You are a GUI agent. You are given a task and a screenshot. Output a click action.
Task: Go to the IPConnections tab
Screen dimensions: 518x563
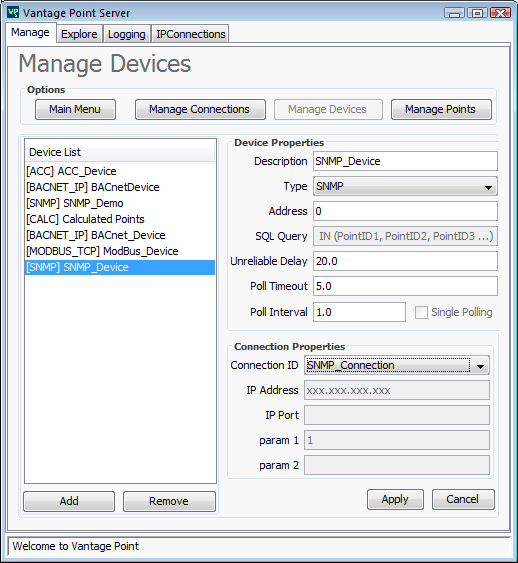pos(191,34)
